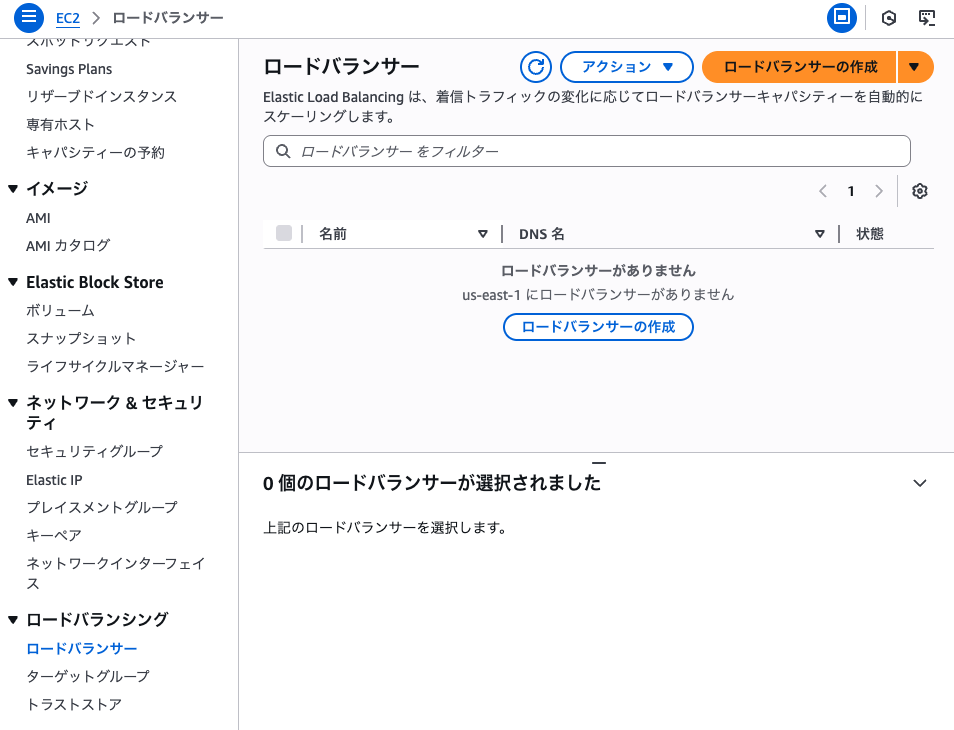
Task: Navigate to Savings Plans in the sidebar
Action: [69, 68]
